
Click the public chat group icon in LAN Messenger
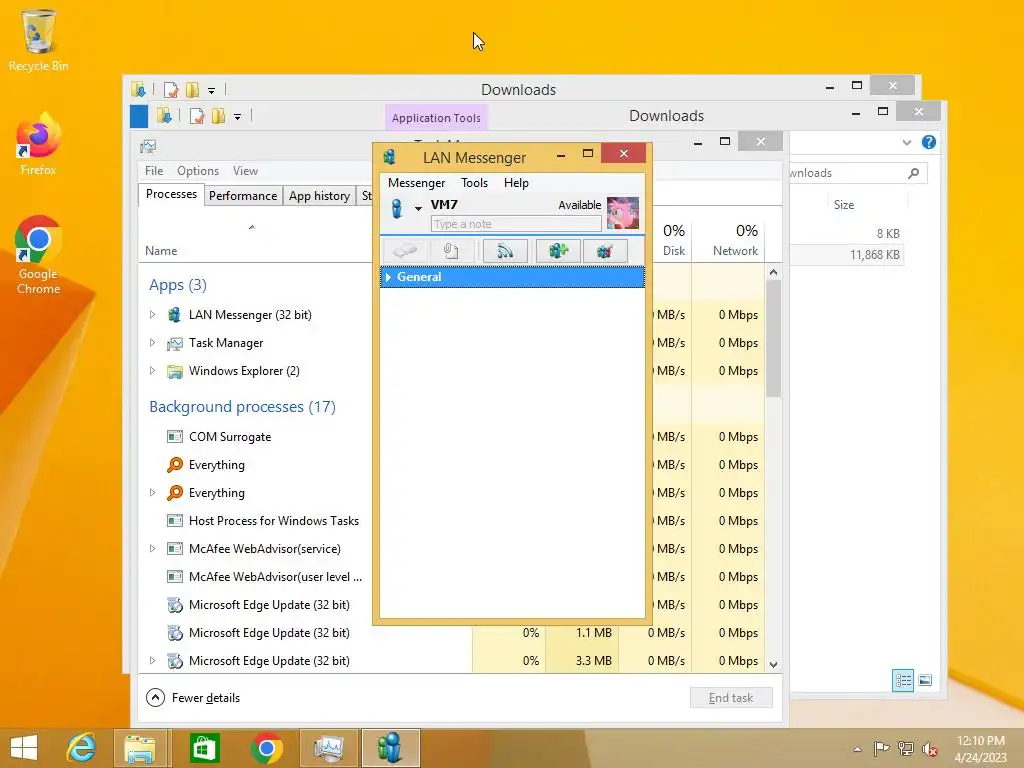(558, 251)
